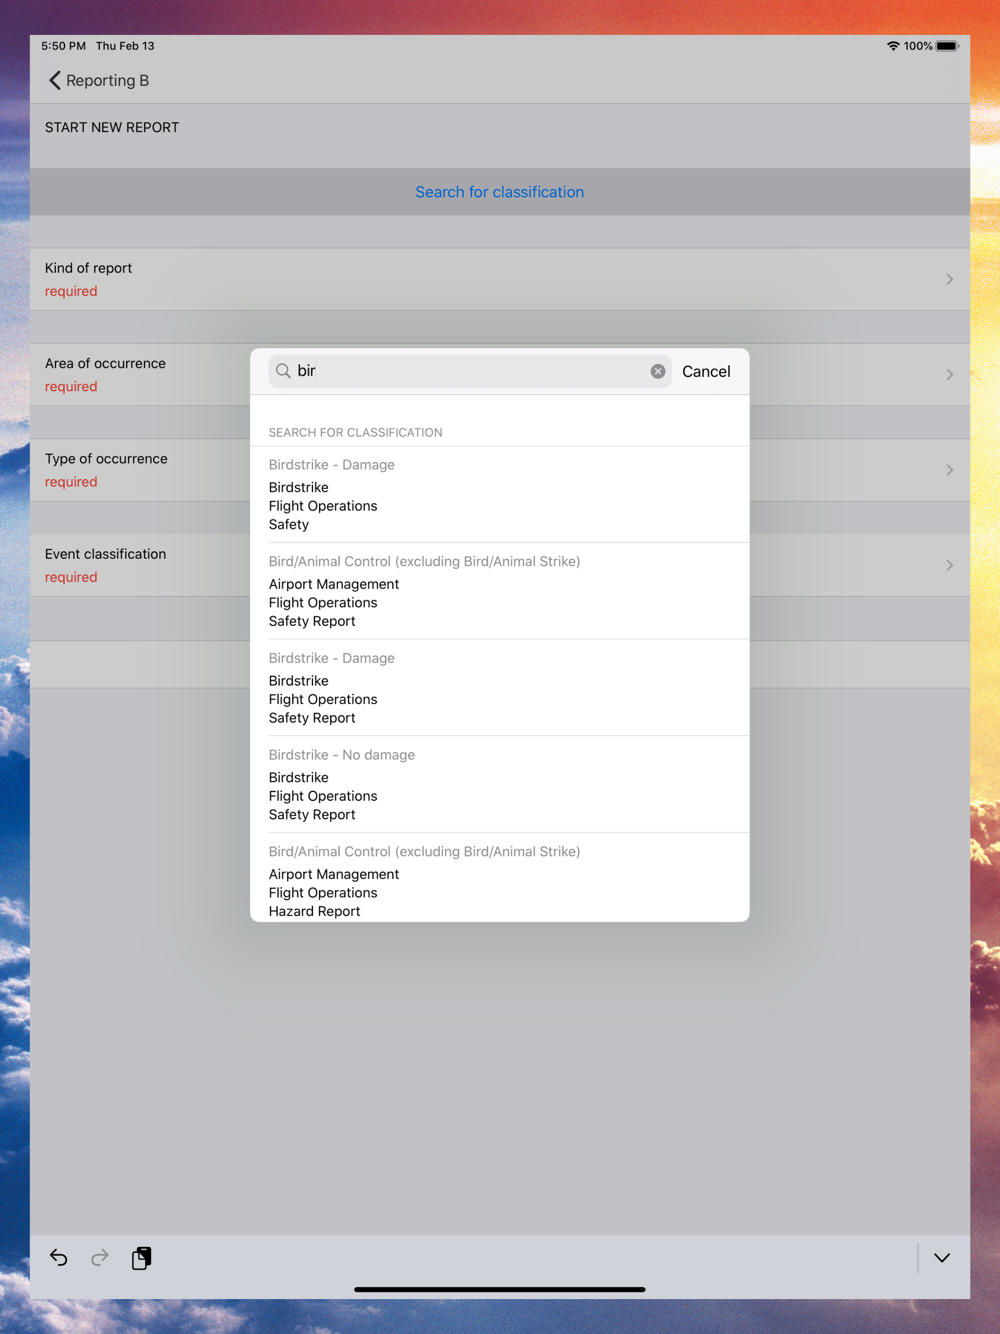Select Birdstrike - Damage with Safety
1000x1334 pixels.
click(x=500, y=494)
